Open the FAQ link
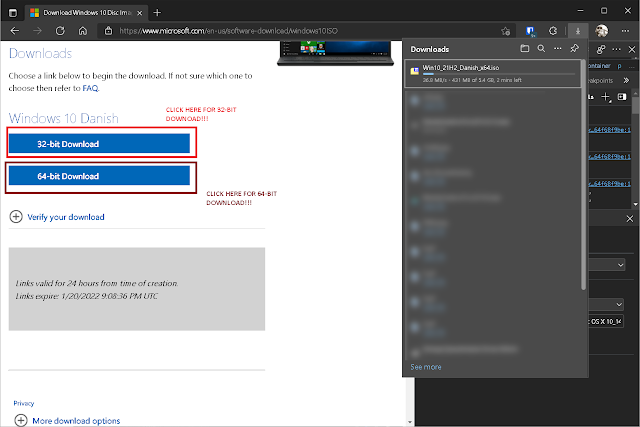Screen dimensions: 640x427 90,88
